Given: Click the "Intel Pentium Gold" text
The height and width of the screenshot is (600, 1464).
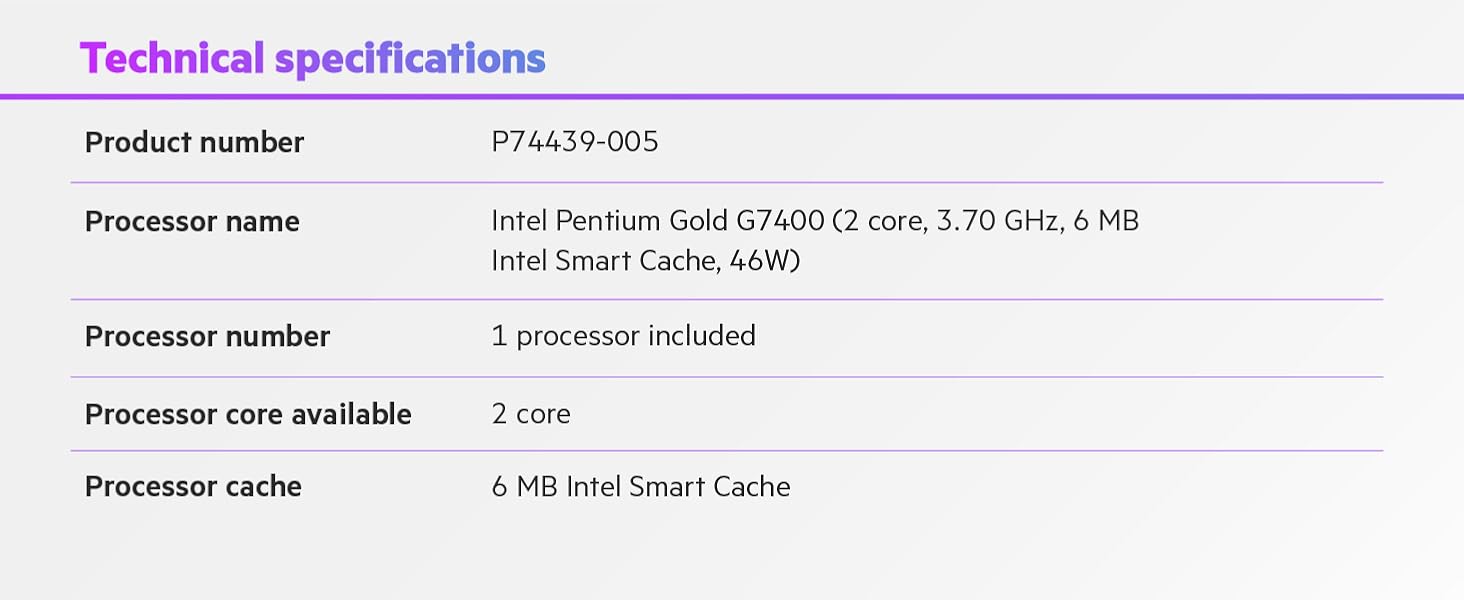Looking at the screenshot, I should tap(609, 220).
